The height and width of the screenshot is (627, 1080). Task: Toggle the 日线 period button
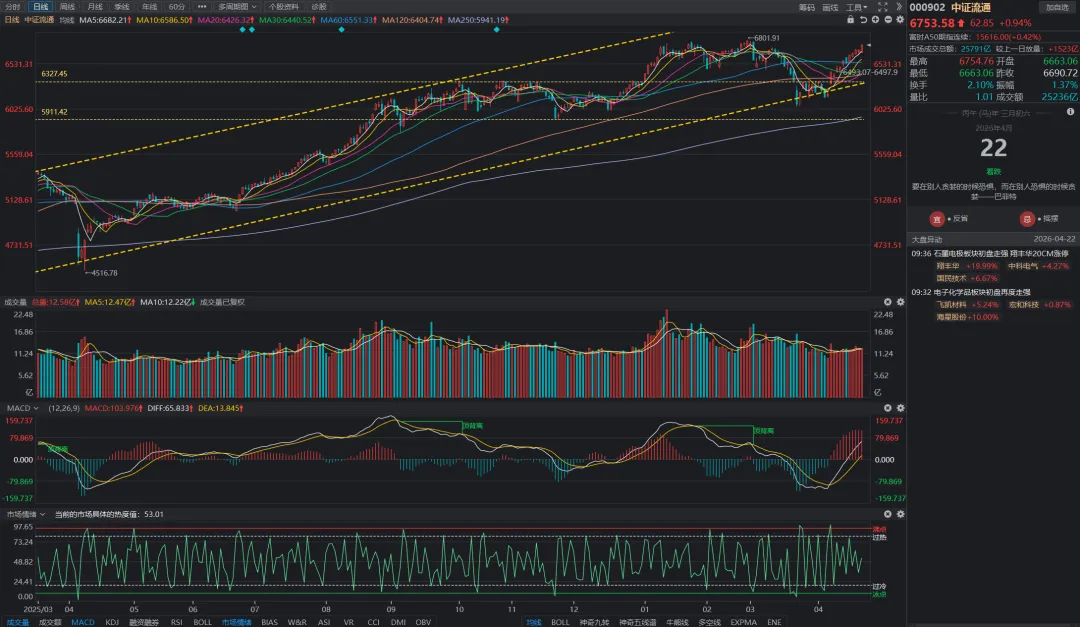[x=40, y=7]
